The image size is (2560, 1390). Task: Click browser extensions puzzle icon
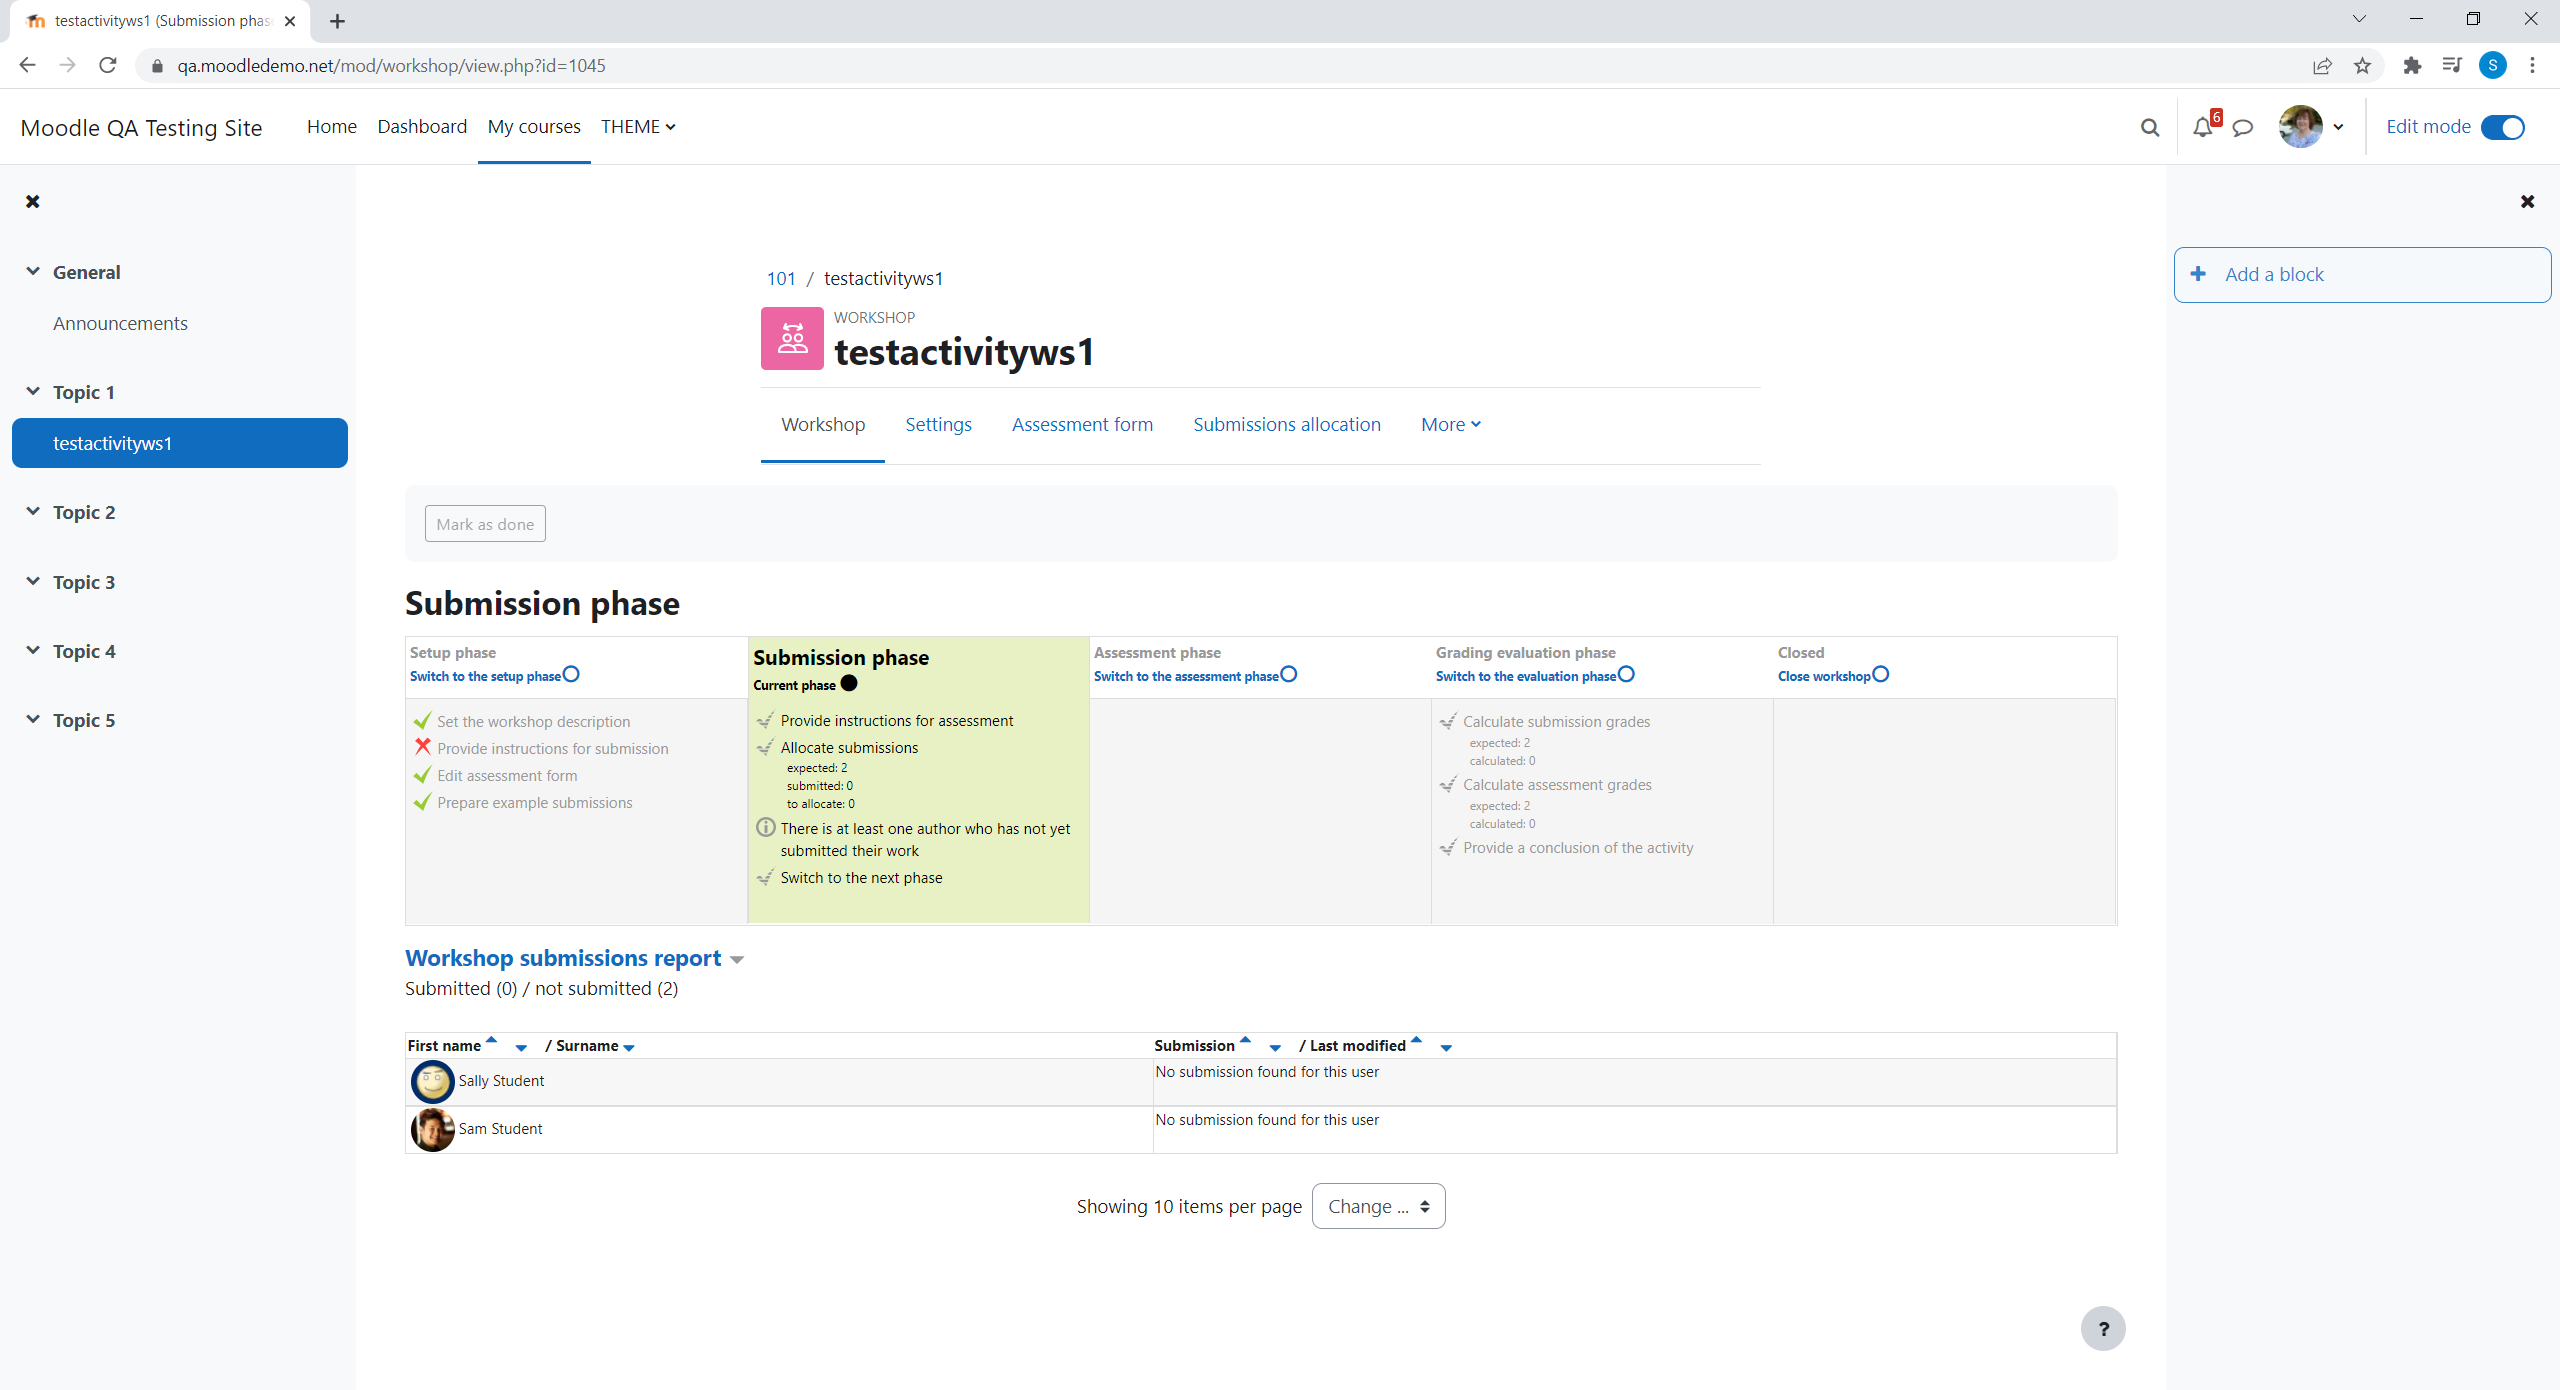[2412, 66]
